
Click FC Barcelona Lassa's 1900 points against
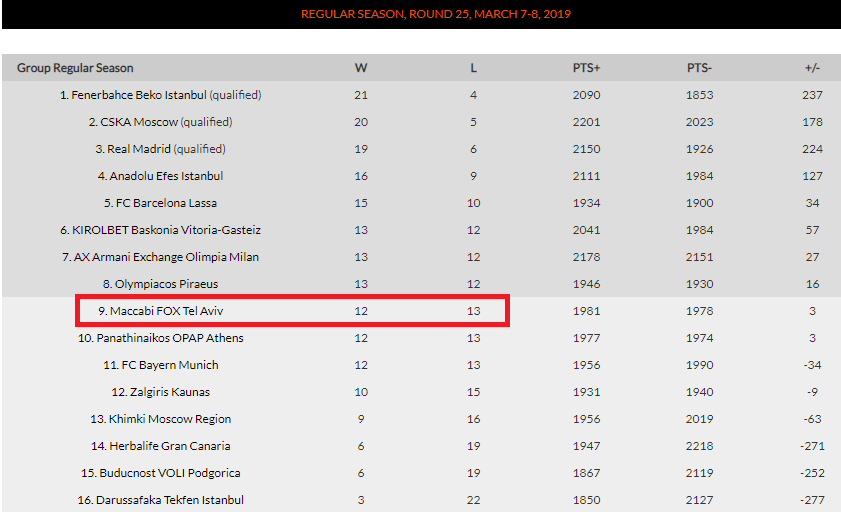pyautogui.click(x=699, y=203)
